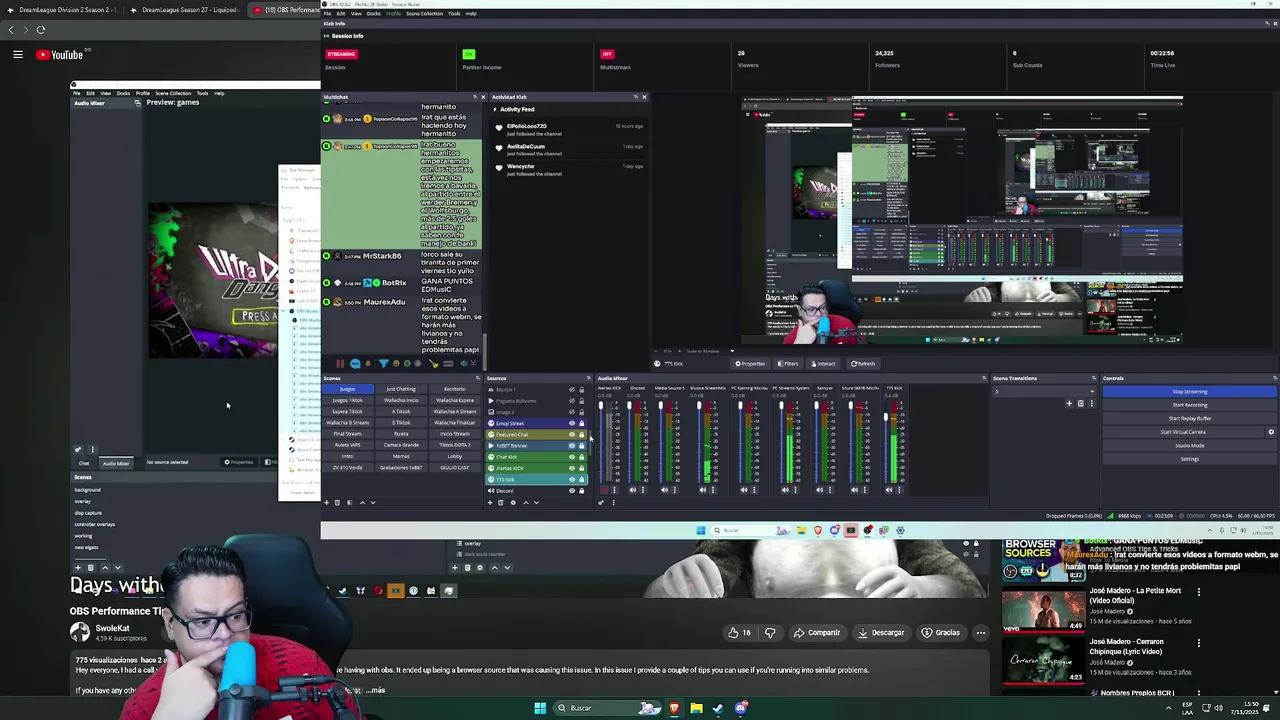
Task: Remove the scene transition trash icon
Action: tap(1080, 403)
